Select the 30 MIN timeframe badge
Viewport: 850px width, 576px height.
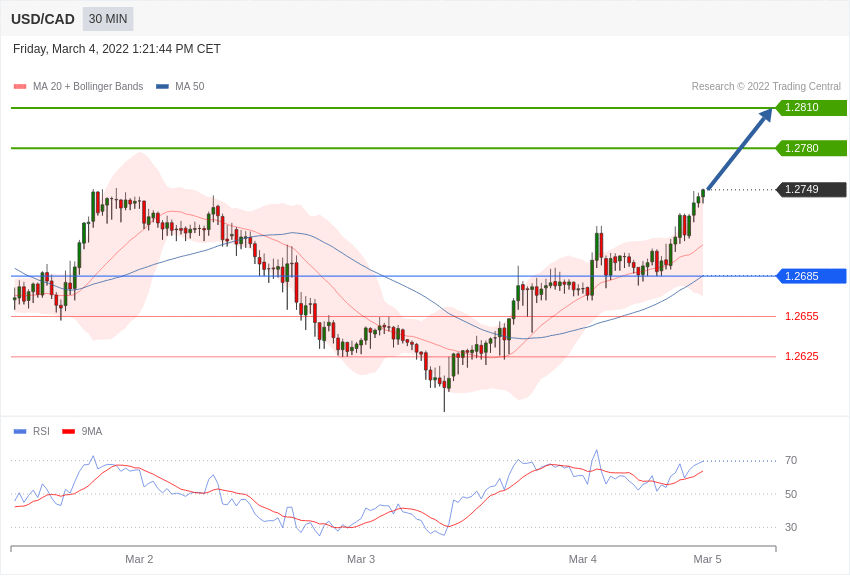tap(108, 19)
